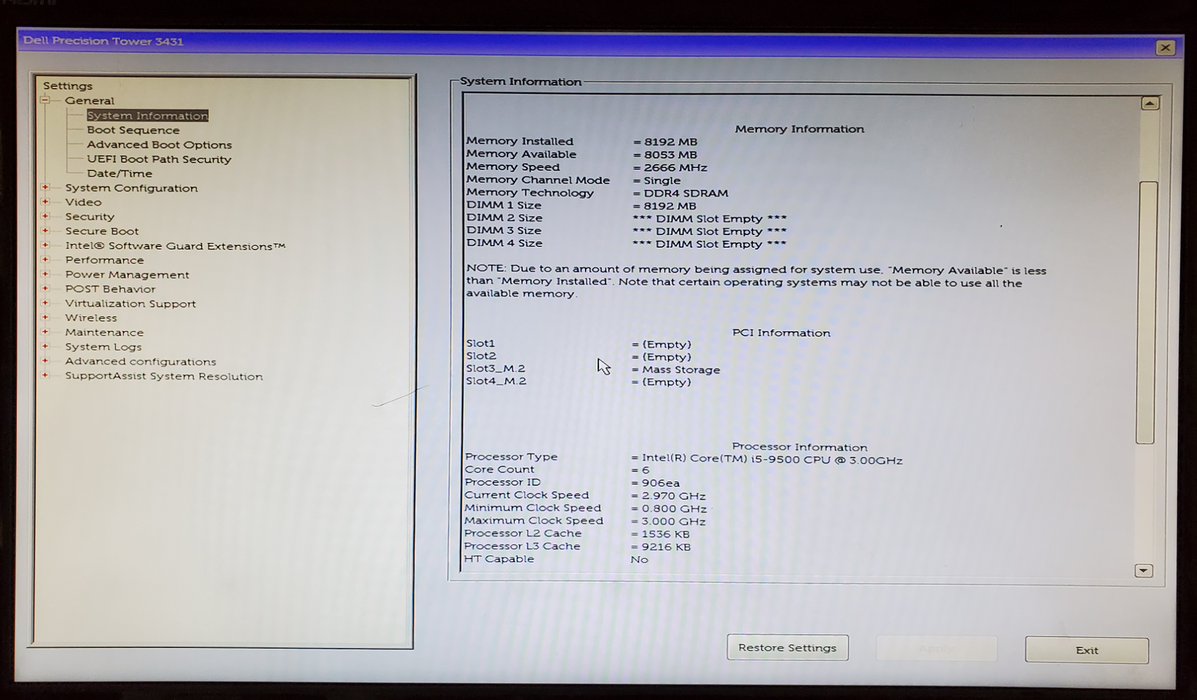The height and width of the screenshot is (700, 1197).
Task: Expand the Maintenance section
Action: click(x=45, y=332)
